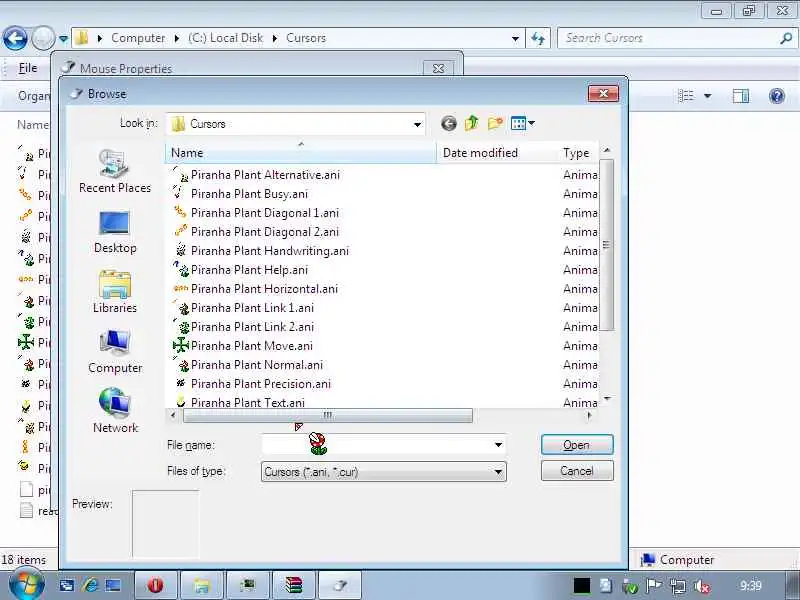Open recent locations dropdown in Explorer

pos(63,38)
